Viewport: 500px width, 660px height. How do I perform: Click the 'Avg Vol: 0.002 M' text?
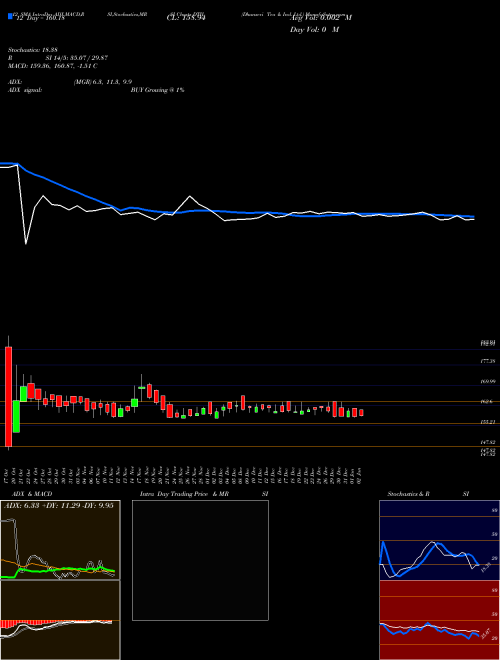(x=321, y=18)
